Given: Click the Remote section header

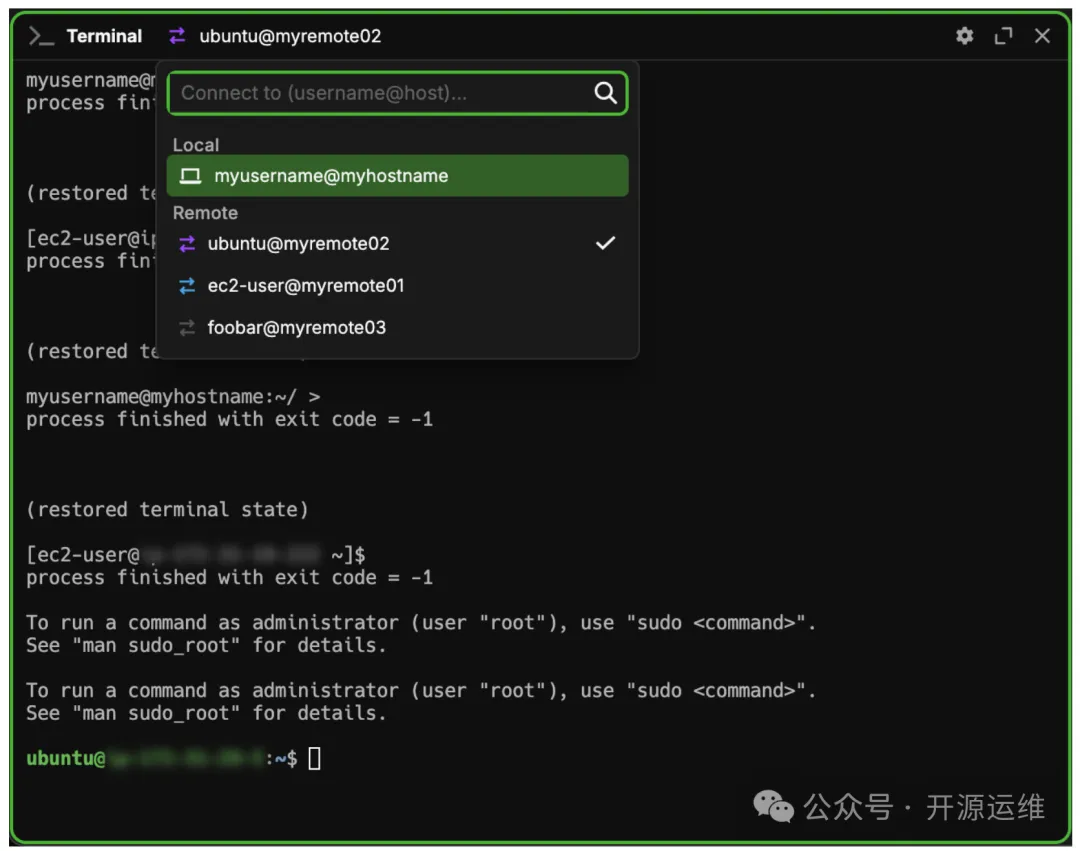Looking at the screenshot, I should [205, 213].
